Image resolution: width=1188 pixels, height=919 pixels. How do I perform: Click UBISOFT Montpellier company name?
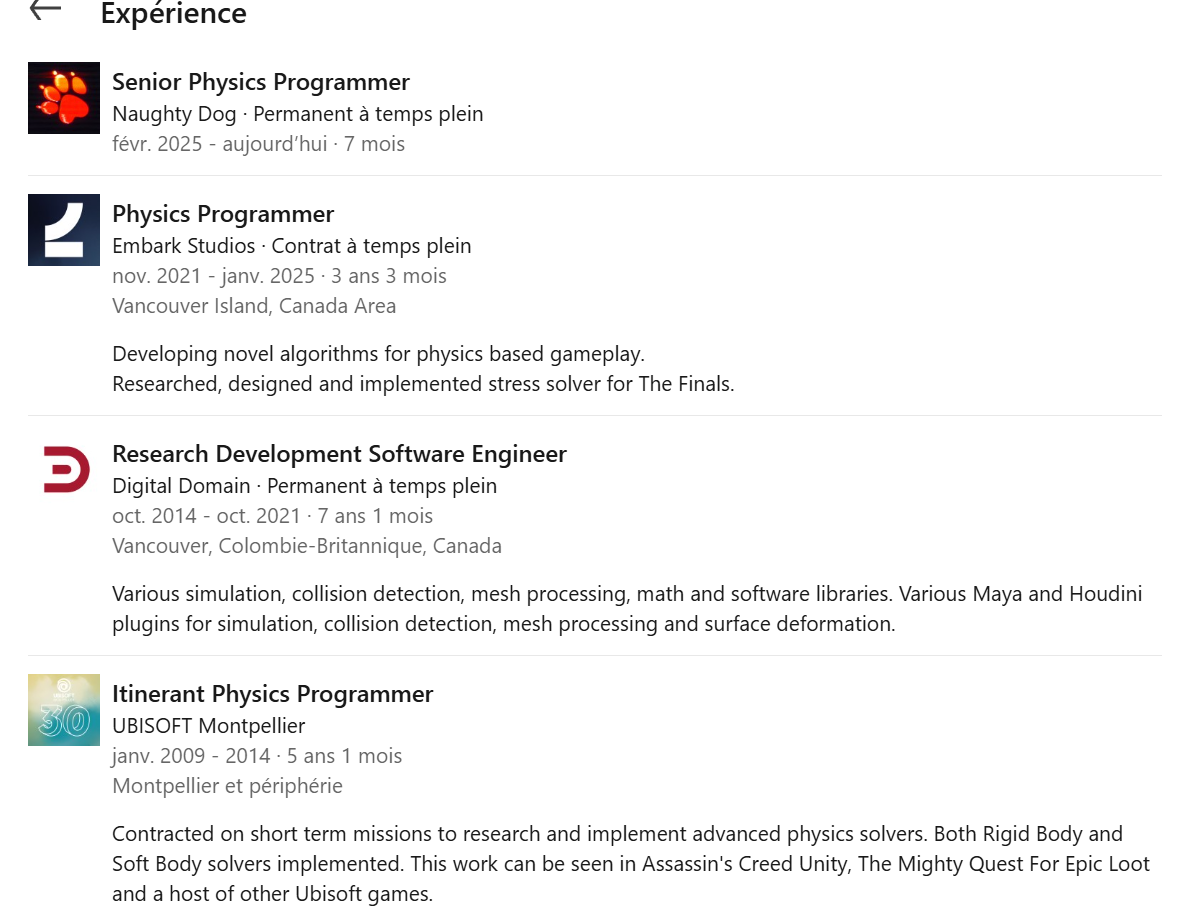coord(208,726)
